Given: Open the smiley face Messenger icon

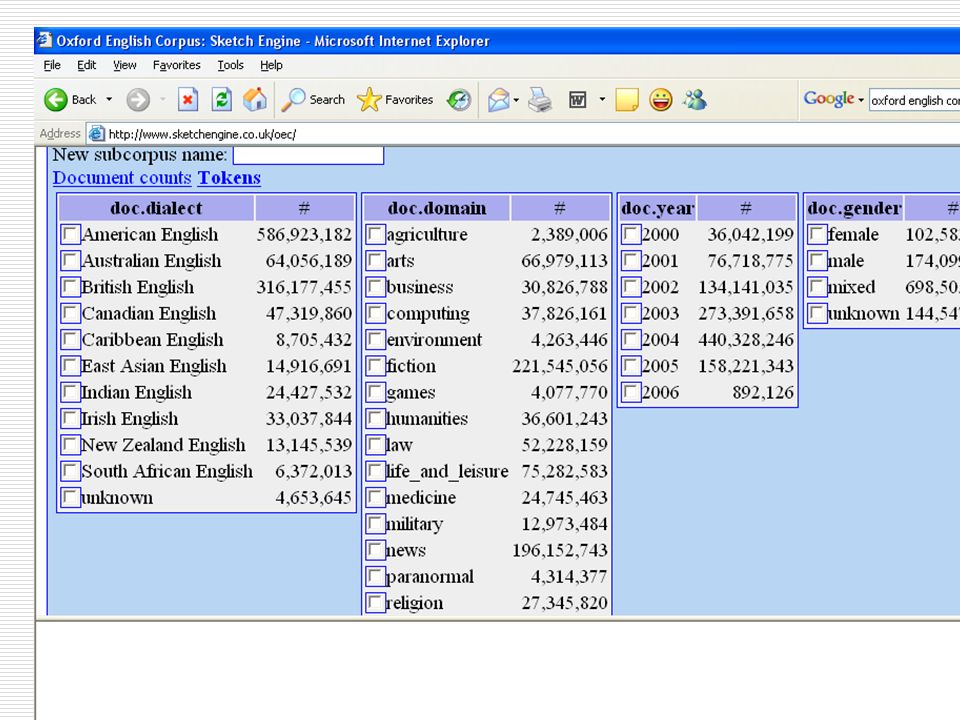Looking at the screenshot, I should pyautogui.click(x=661, y=99).
